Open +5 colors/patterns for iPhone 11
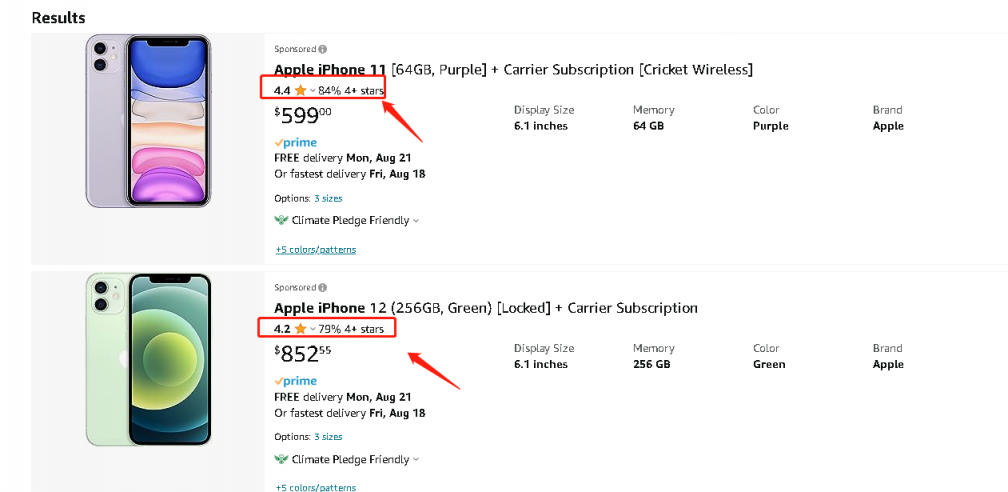Viewport: 1008px width, 492px height. pyautogui.click(x=316, y=250)
